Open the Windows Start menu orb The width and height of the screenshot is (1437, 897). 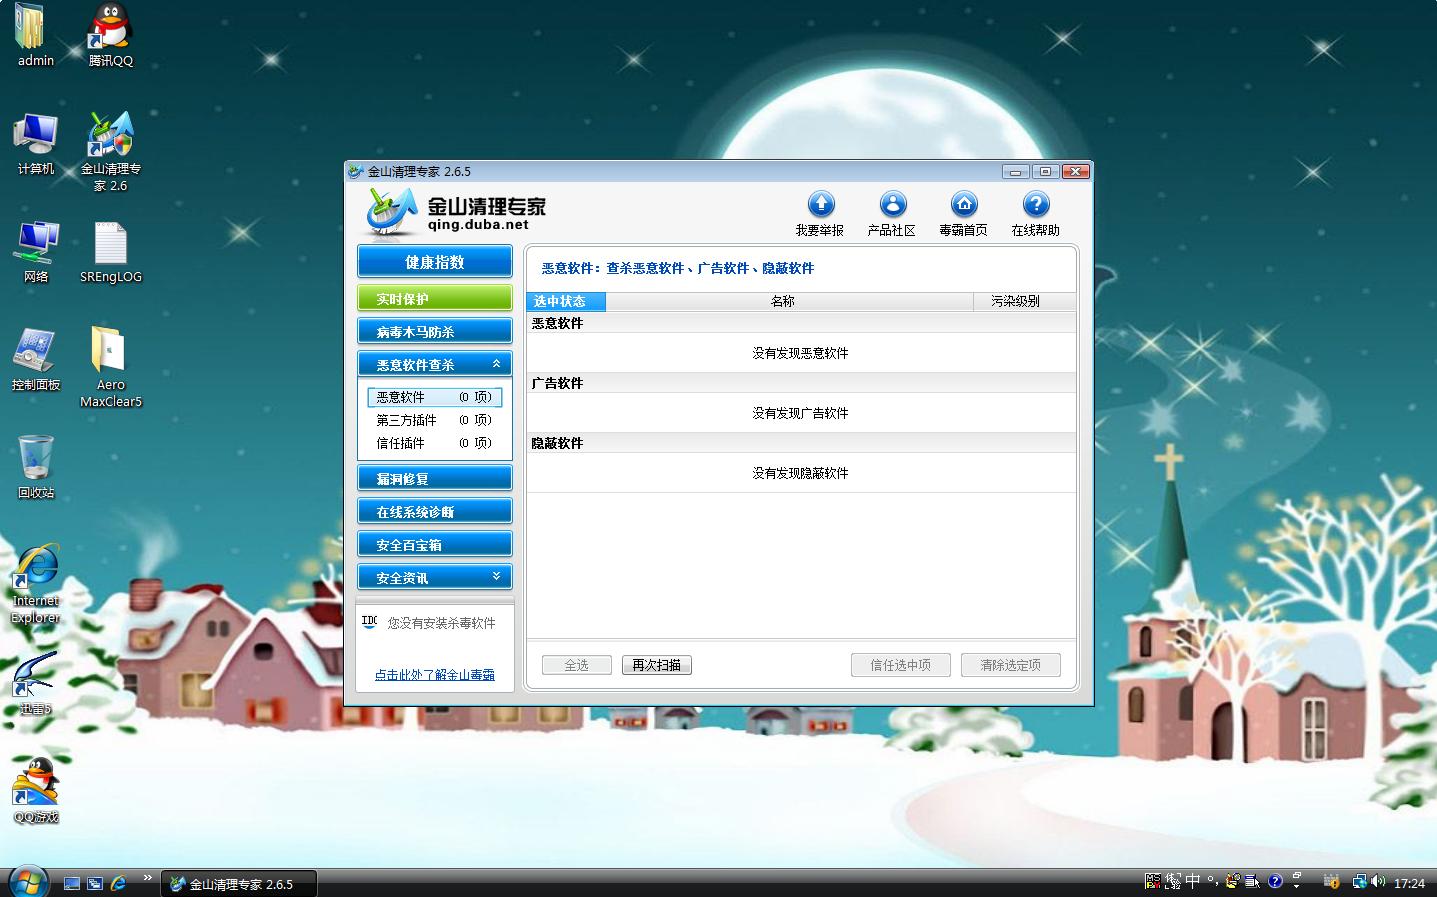[28, 881]
